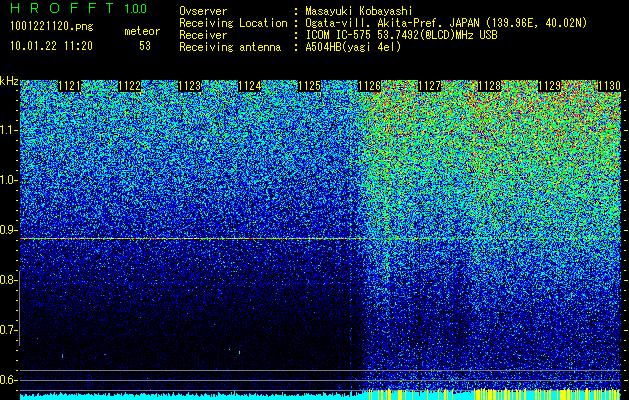
Task: Click the 1127 time marker
Action: point(430,86)
